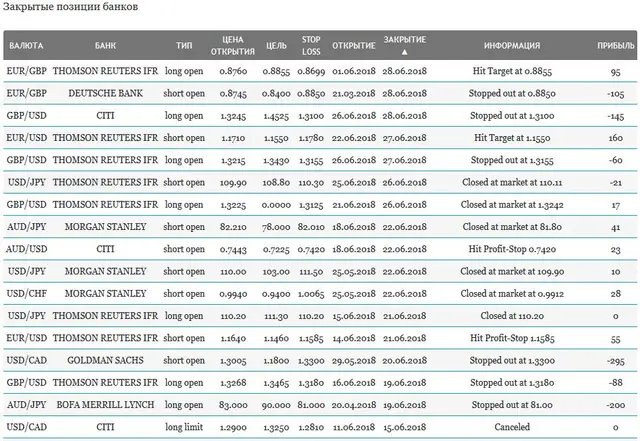
Task: Click closing date 15.06.2018
Action: point(404,428)
